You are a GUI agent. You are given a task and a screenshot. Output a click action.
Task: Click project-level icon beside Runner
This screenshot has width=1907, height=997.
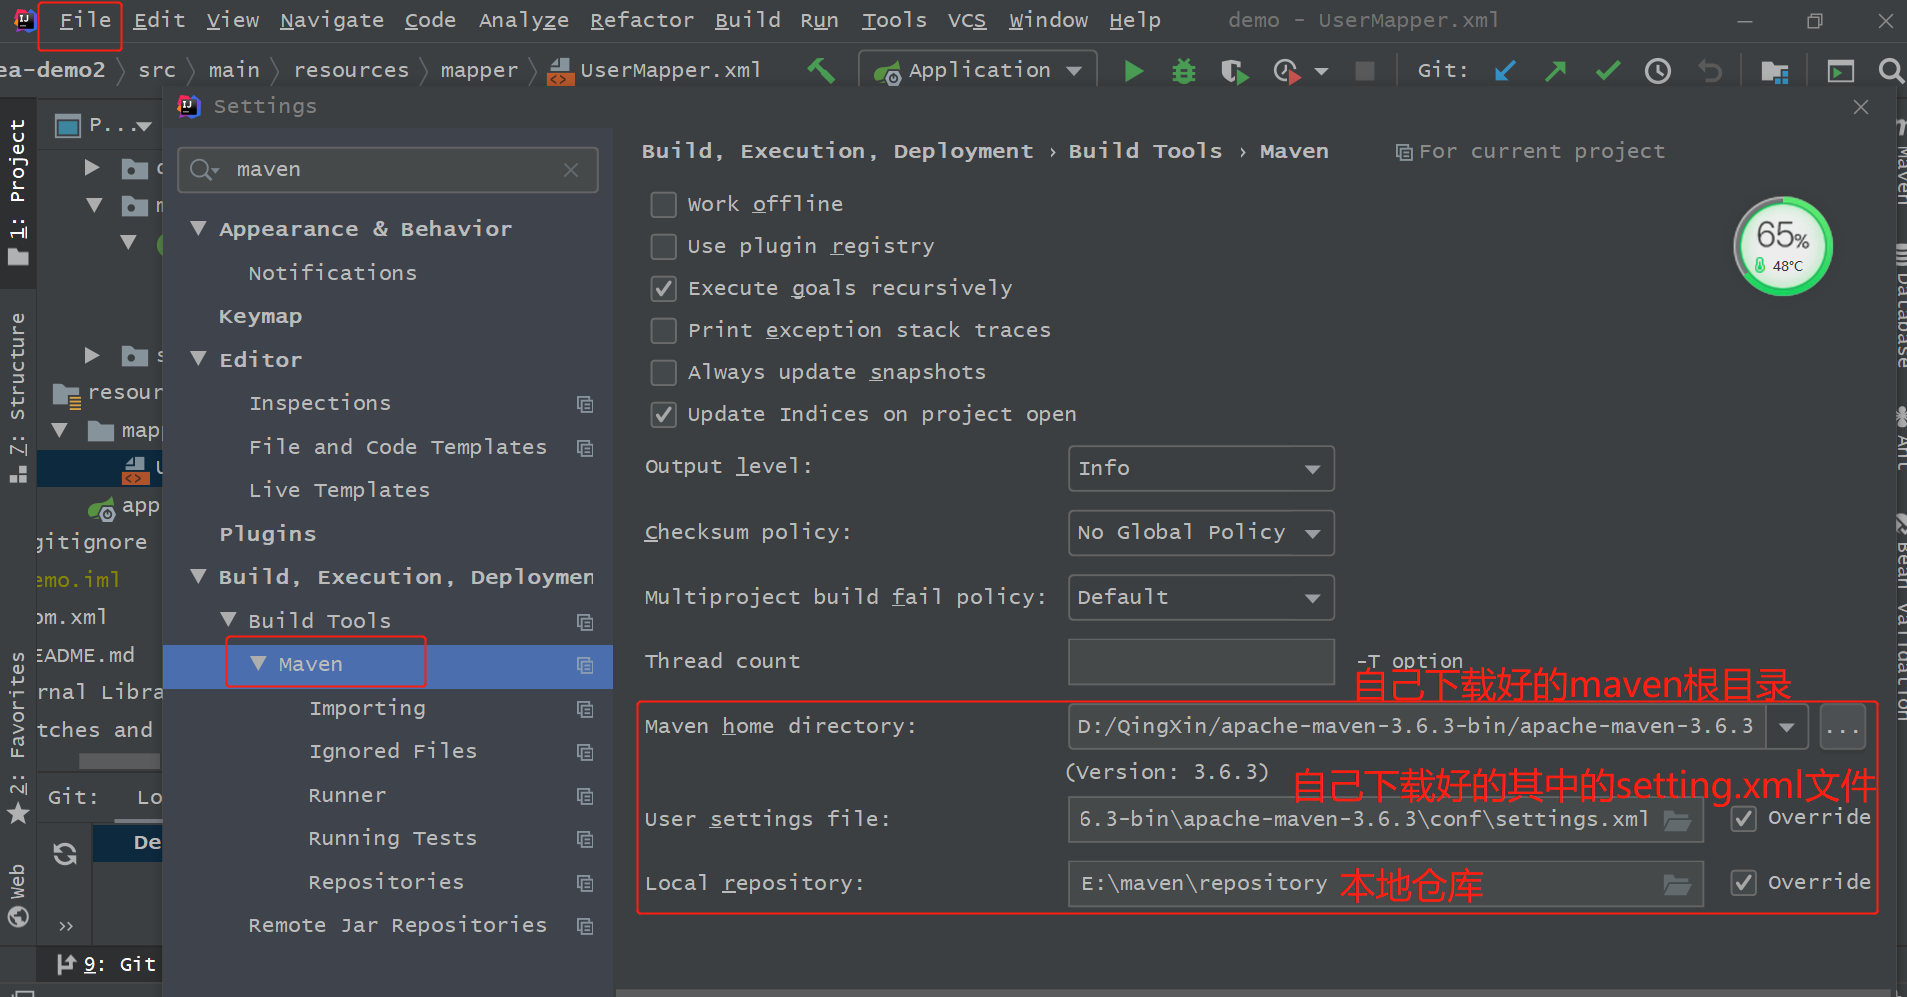(x=585, y=796)
